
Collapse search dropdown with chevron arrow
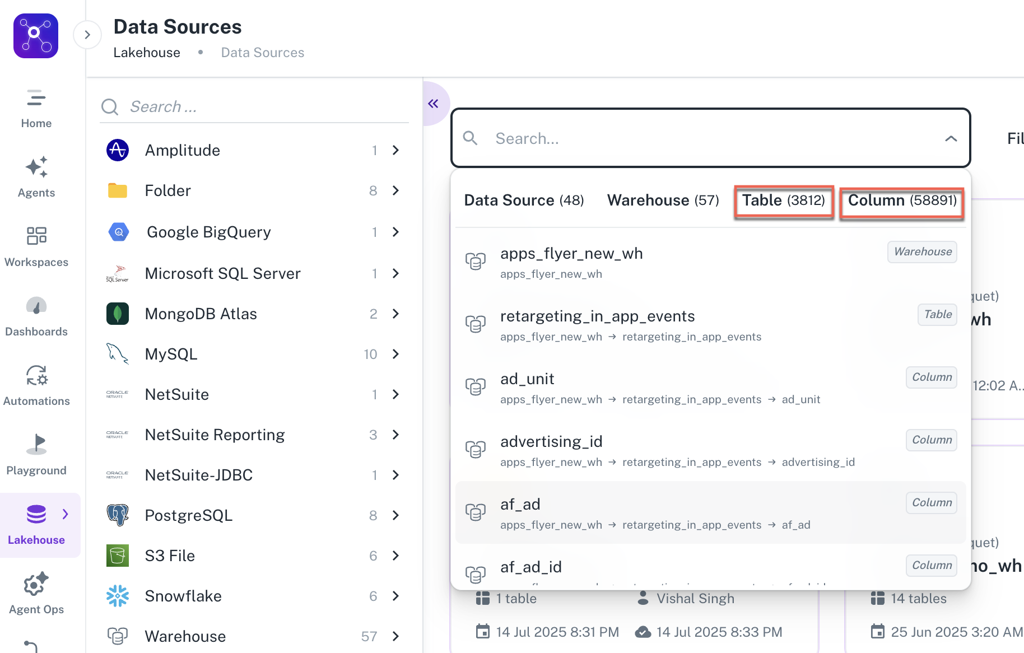point(950,139)
